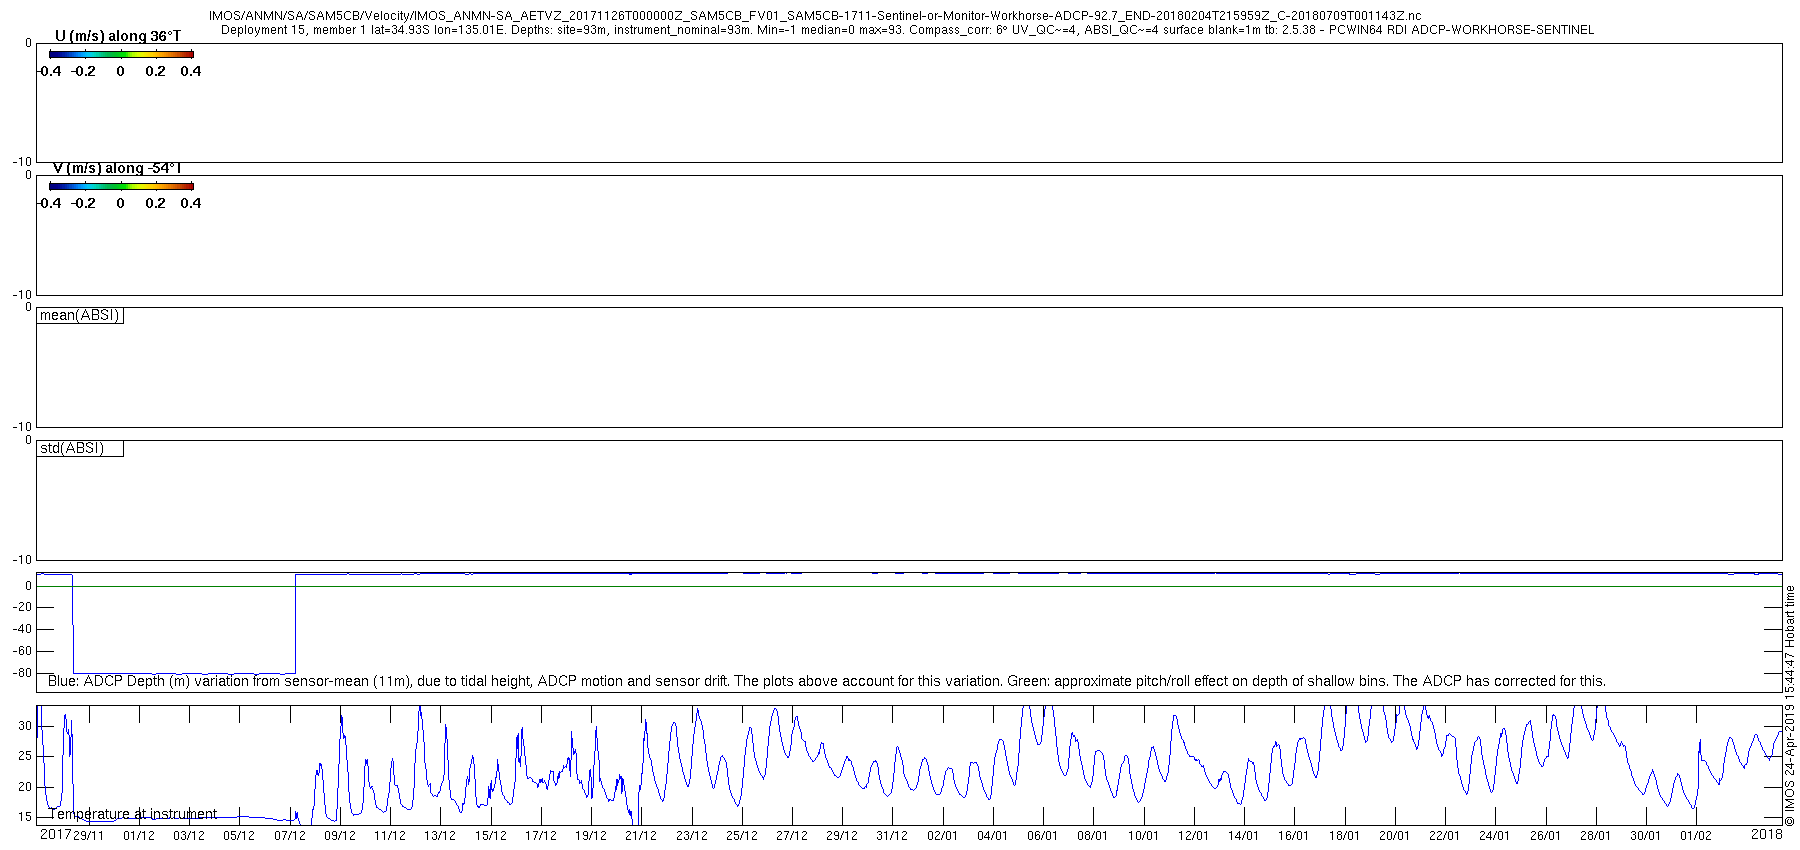
Task: Click the 11/12 date tick label
Action: tap(390, 836)
